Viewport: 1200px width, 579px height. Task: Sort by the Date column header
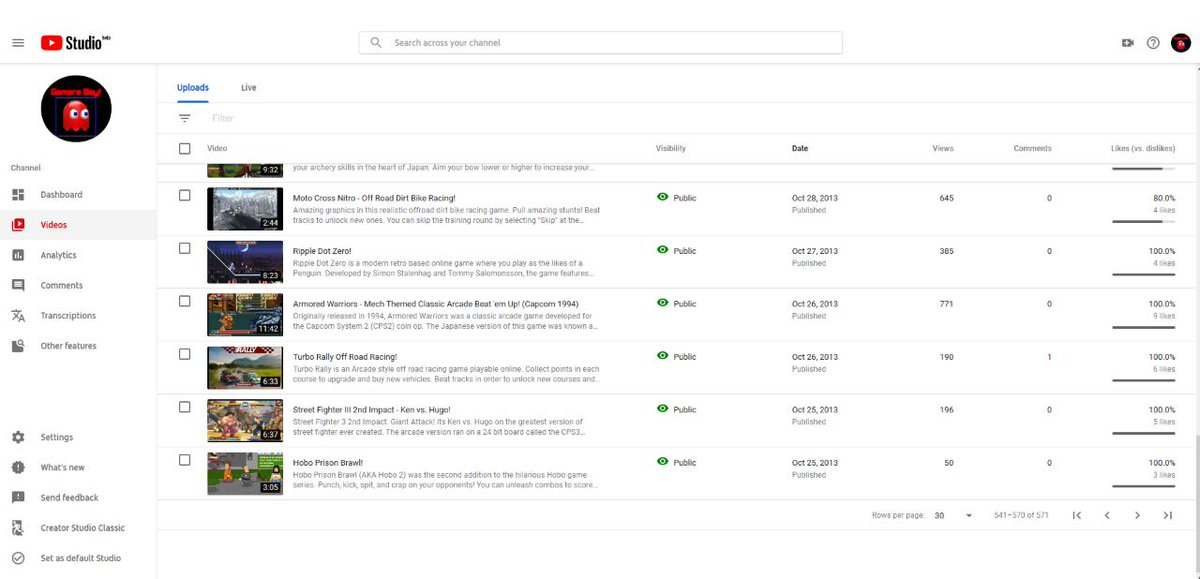[800, 148]
